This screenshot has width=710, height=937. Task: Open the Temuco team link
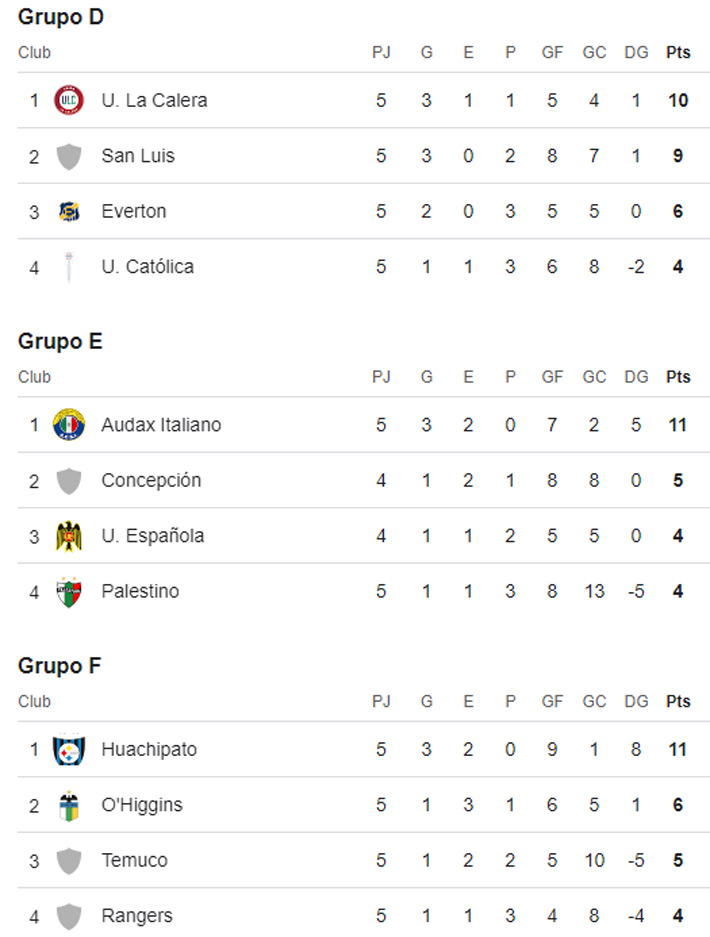tap(134, 860)
